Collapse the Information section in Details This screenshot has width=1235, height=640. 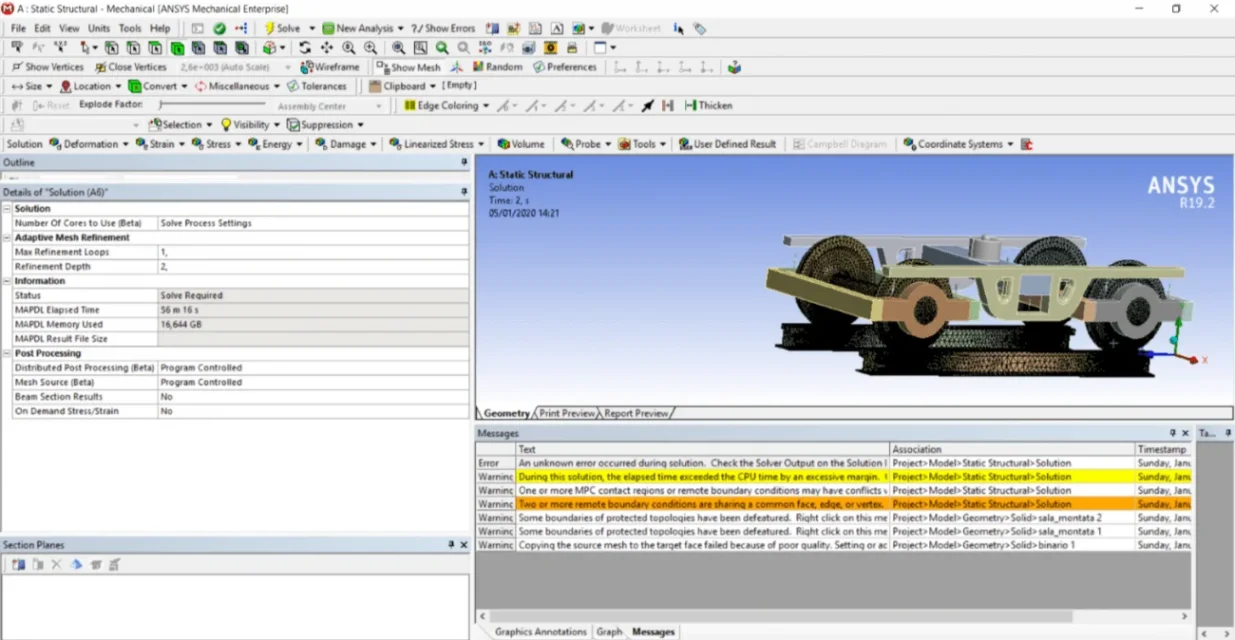(7, 281)
